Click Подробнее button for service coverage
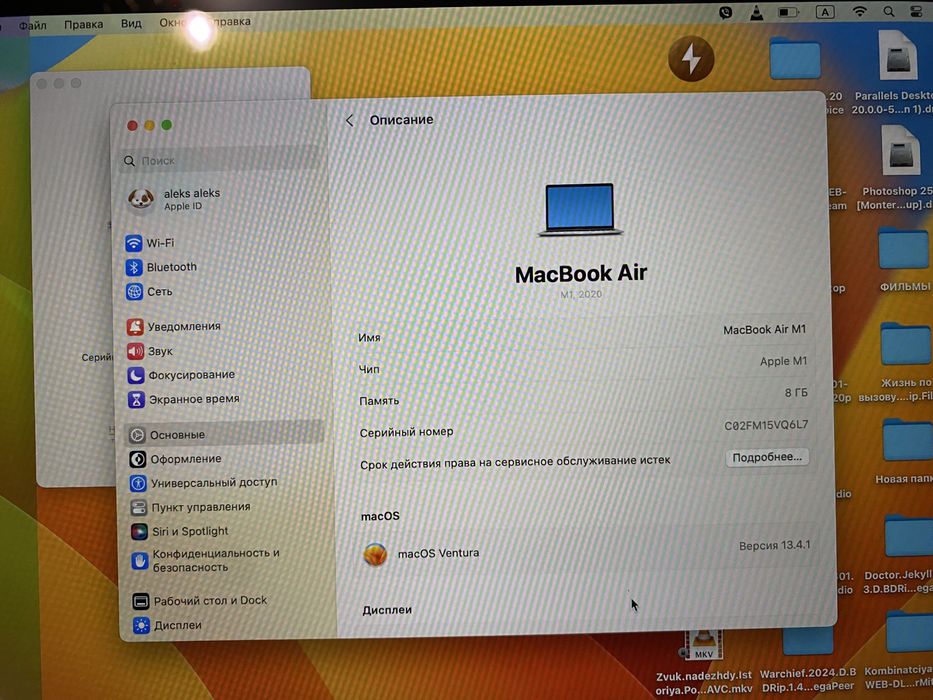Image resolution: width=933 pixels, height=700 pixels. click(x=766, y=457)
